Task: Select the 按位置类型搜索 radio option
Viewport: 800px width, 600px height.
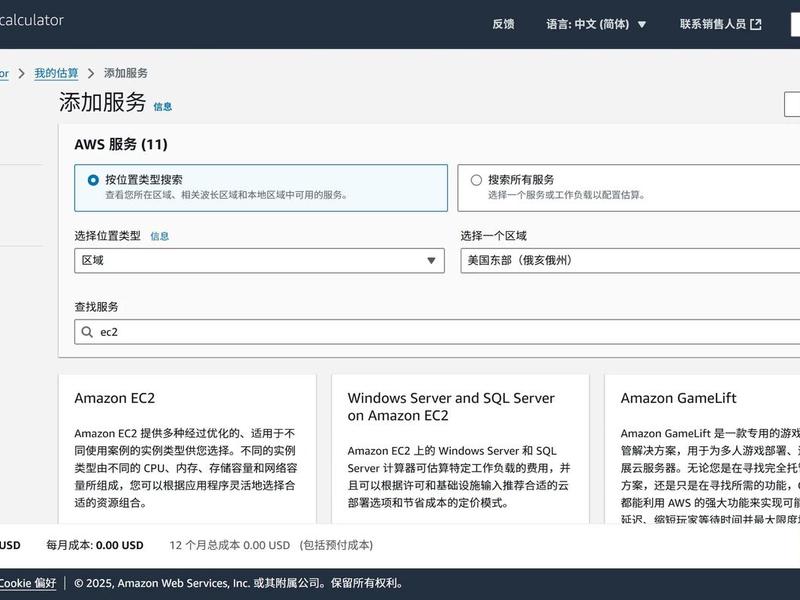Action: [93, 180]
